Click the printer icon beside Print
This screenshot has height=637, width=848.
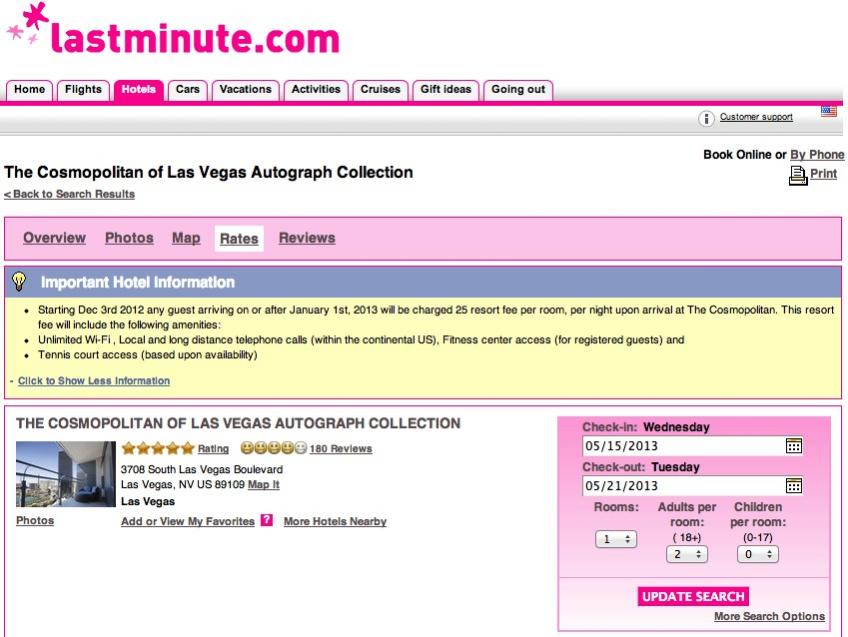click(x=797, y=175)
